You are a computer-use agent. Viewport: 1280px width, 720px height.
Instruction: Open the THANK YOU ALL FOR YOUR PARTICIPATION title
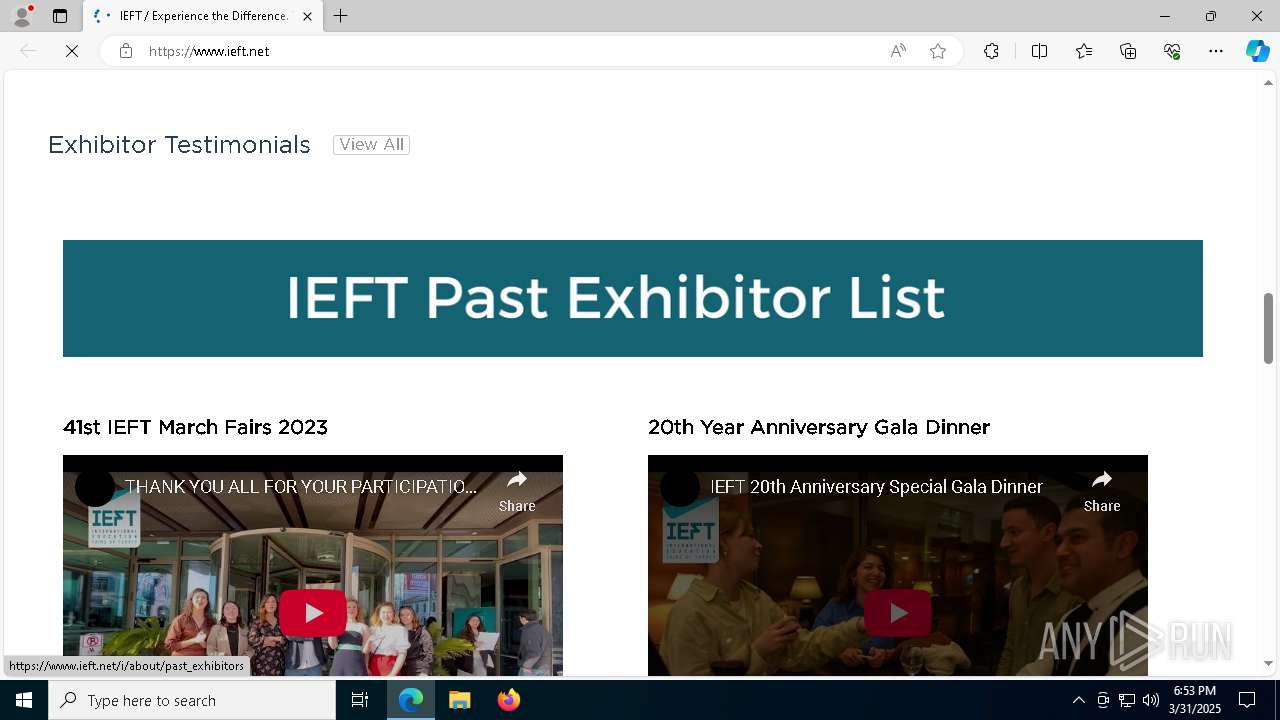coord(301,487)
